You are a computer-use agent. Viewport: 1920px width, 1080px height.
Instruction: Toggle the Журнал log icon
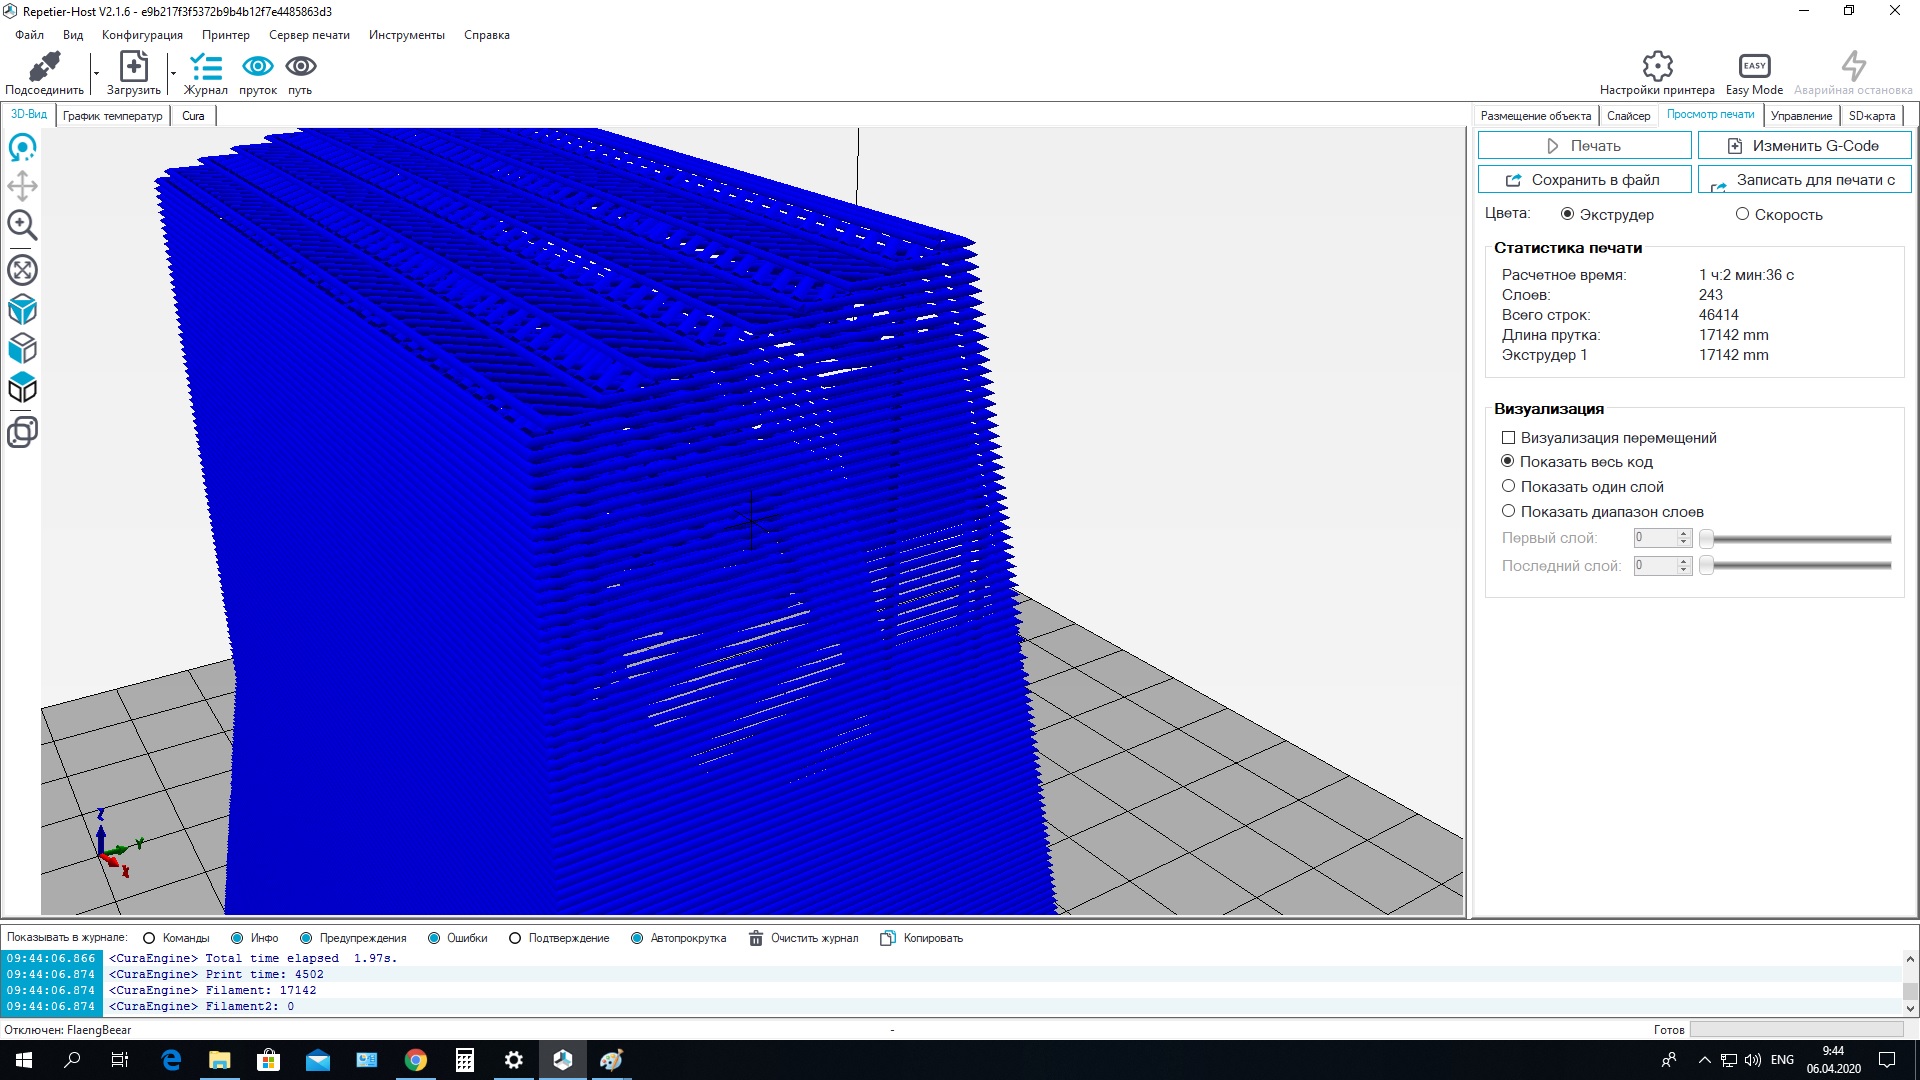click(206, 66)
